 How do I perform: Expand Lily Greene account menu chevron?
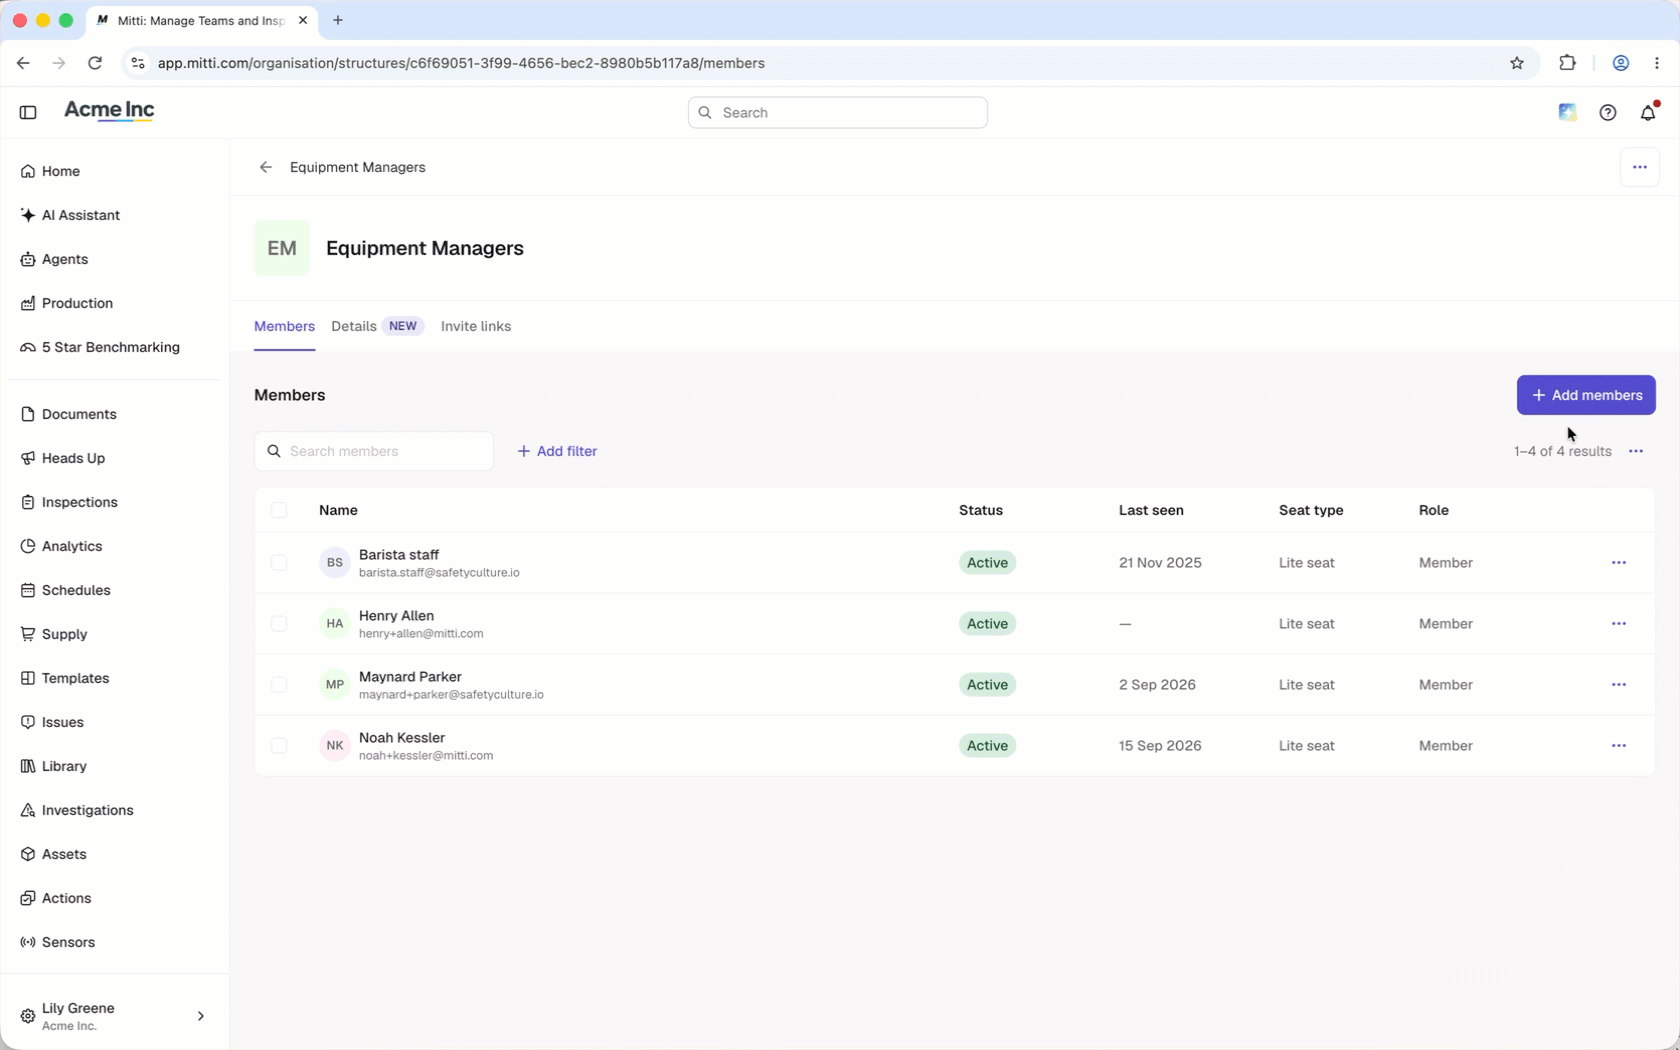tap(201, 1016)
